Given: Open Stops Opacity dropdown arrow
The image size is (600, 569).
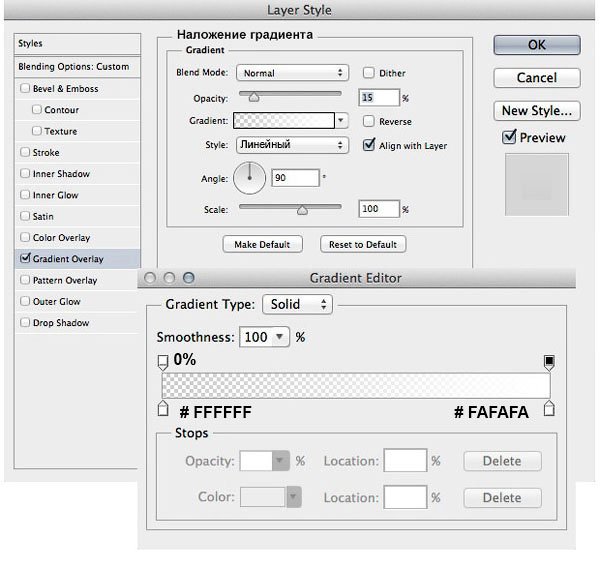Looking at the screenshot, I should point(280,460).
